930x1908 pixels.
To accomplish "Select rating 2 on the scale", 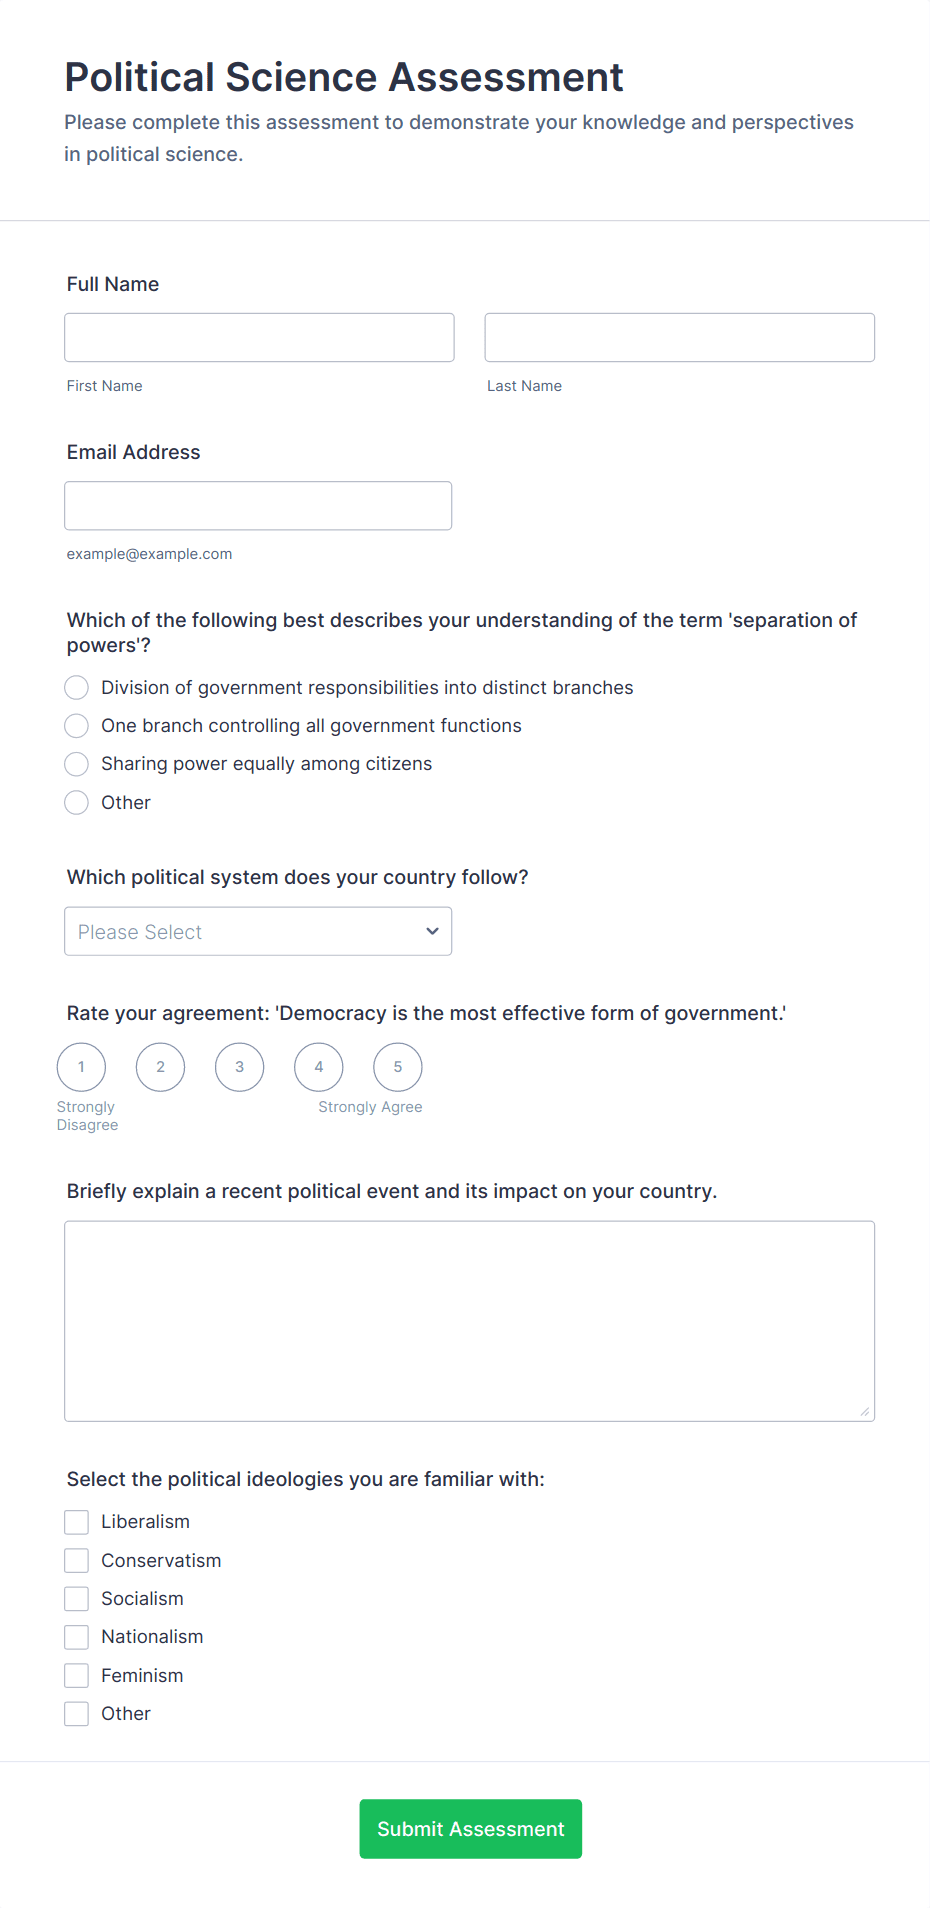I will (160, 1066).
